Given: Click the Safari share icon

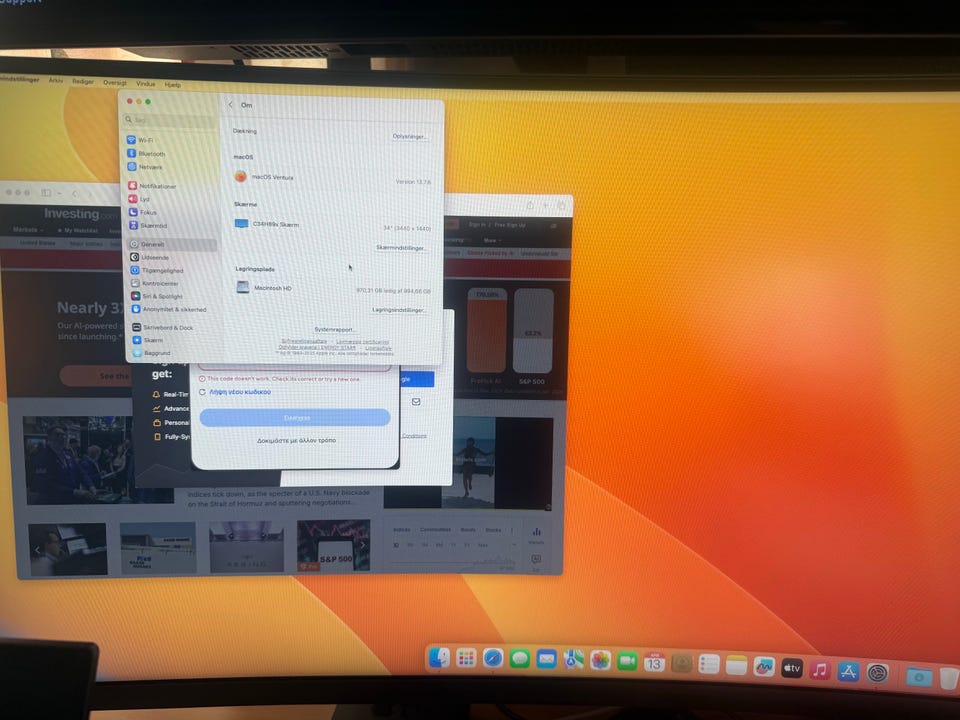Looking at the screenshot, I should [530, 206].
